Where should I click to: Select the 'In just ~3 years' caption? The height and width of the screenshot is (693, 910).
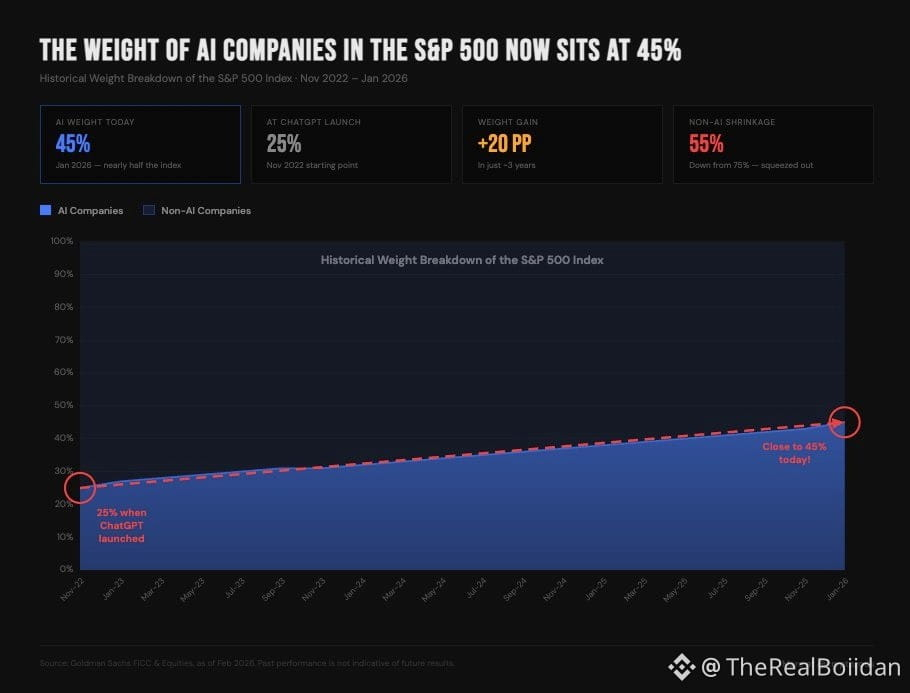point(507,165)
